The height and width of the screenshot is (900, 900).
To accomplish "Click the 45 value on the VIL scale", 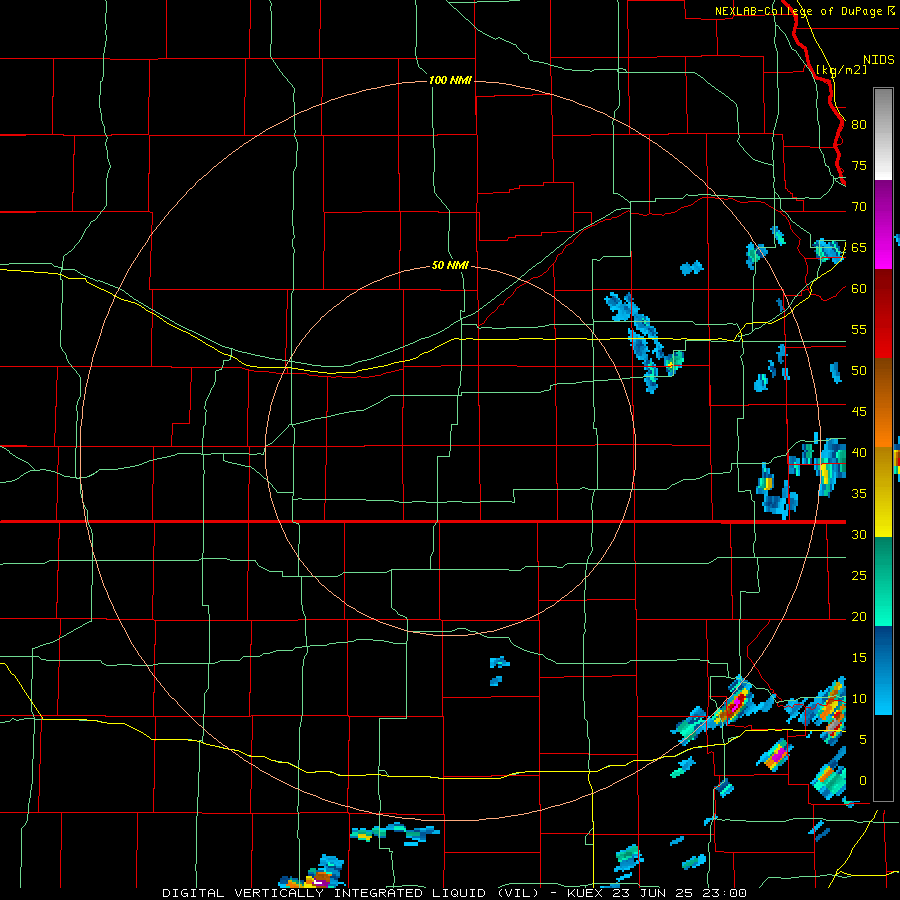I will coord(859,412).
